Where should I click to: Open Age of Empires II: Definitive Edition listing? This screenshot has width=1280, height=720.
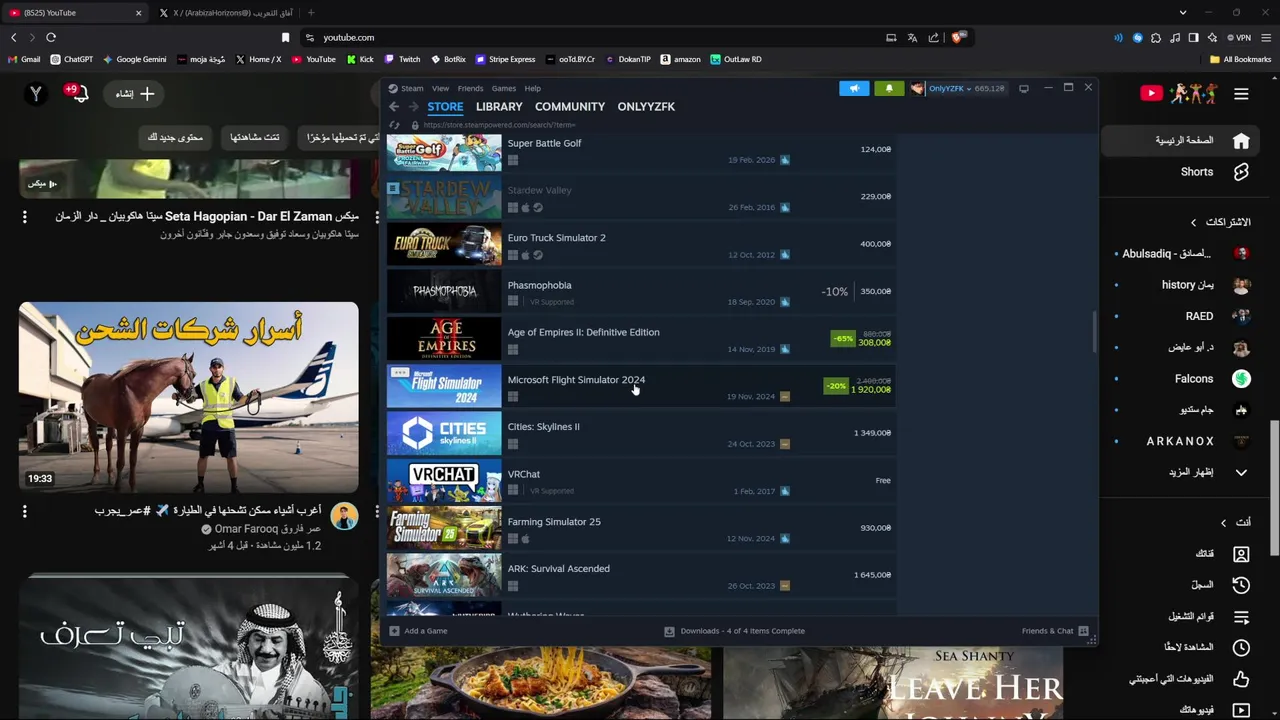coord(640,338)
